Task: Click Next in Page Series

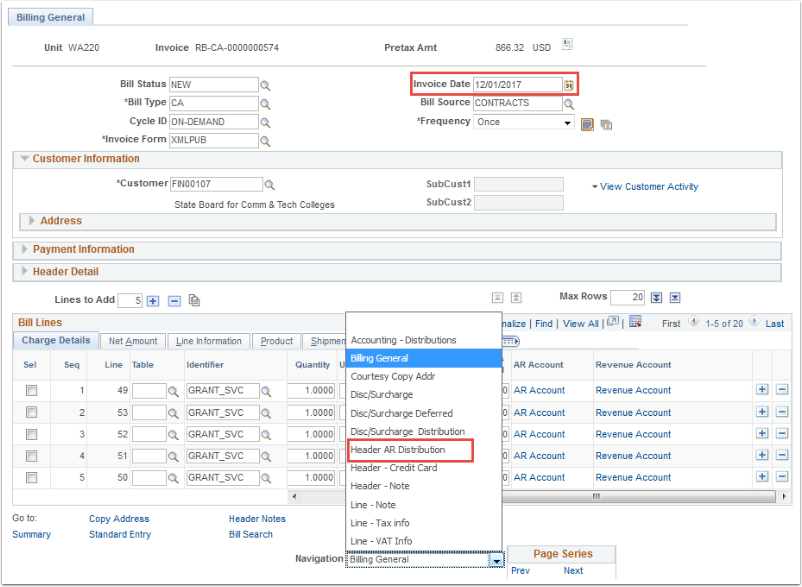Action: click(x=573, y=571)
